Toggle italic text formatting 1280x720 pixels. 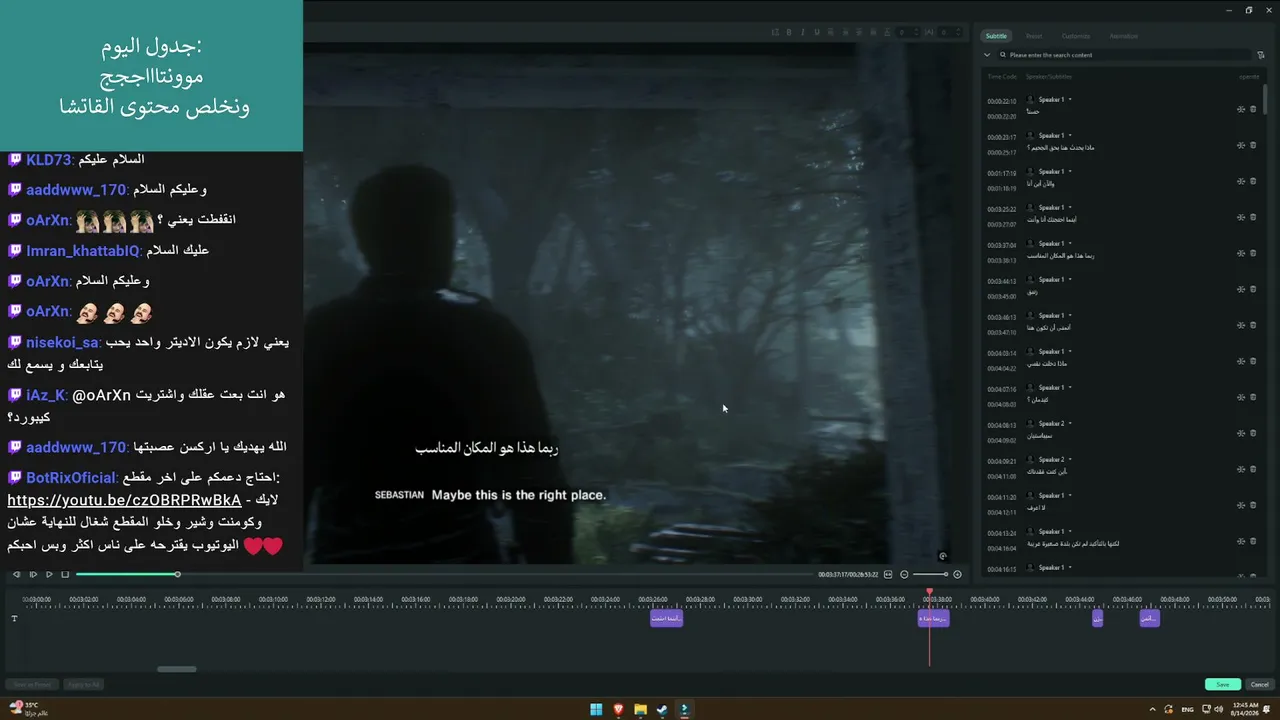tap(802, 32)
